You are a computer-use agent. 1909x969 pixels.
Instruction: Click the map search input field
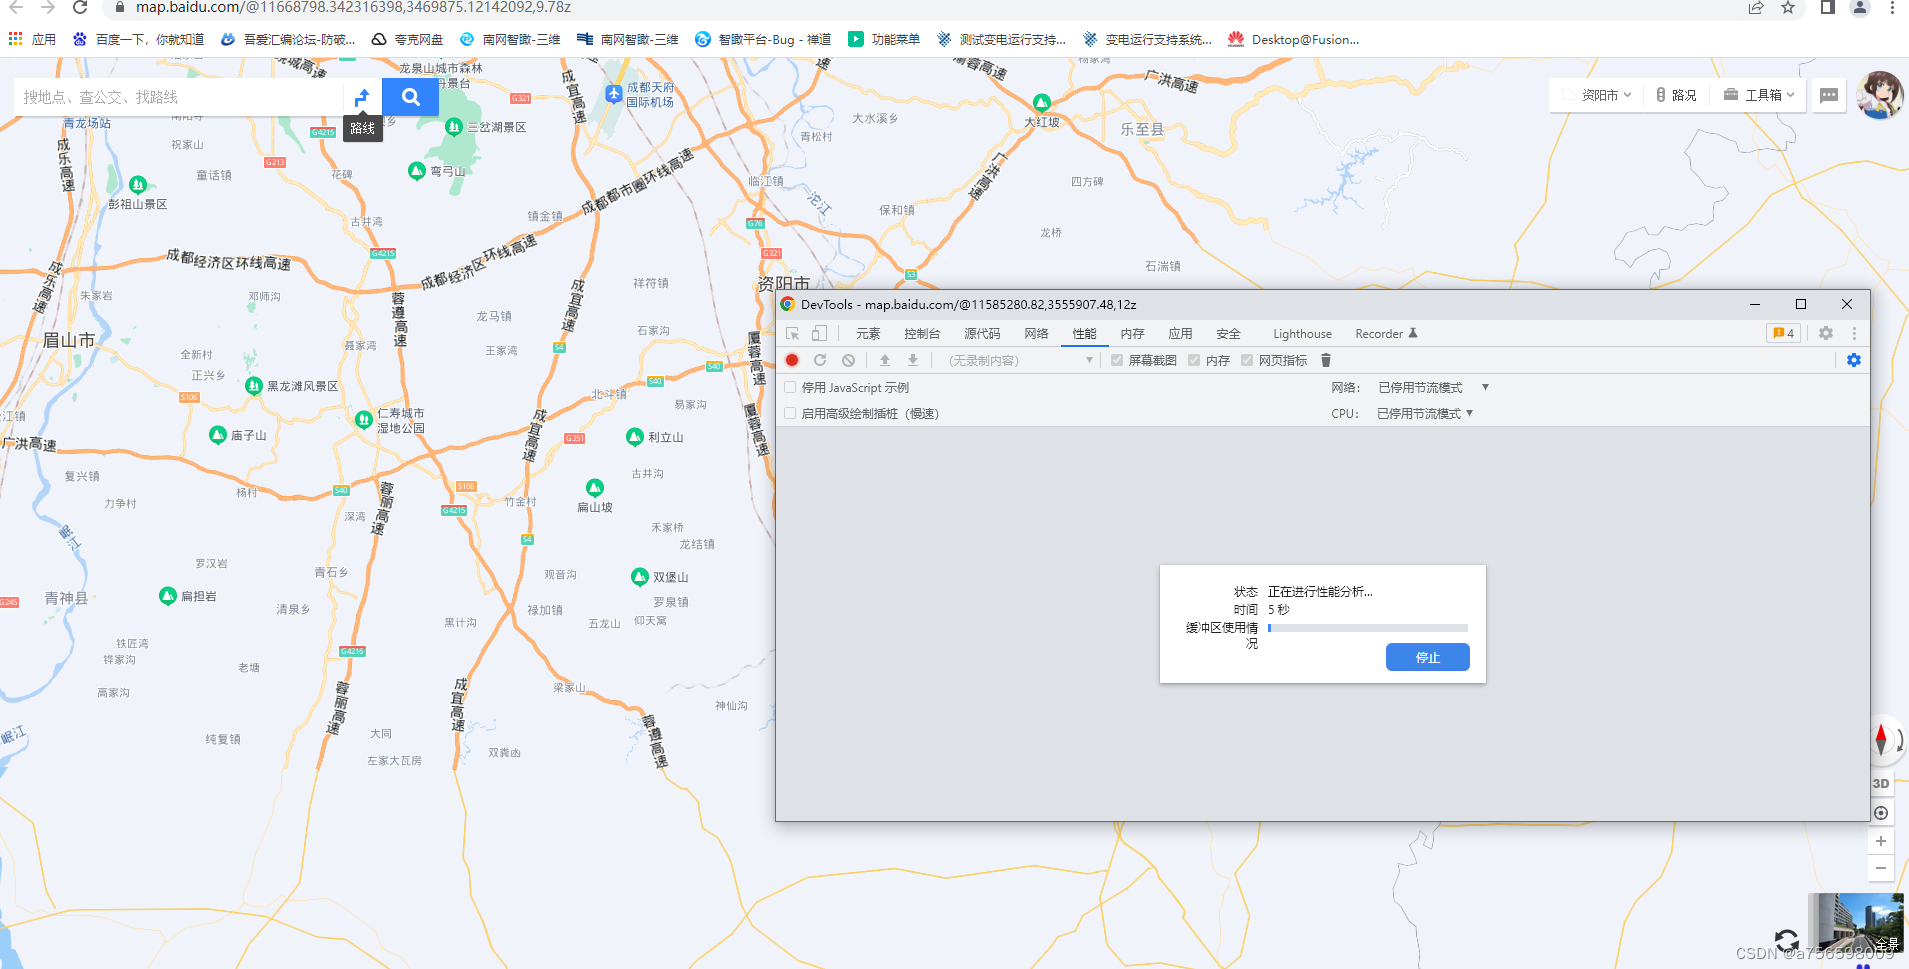(180, 97)
